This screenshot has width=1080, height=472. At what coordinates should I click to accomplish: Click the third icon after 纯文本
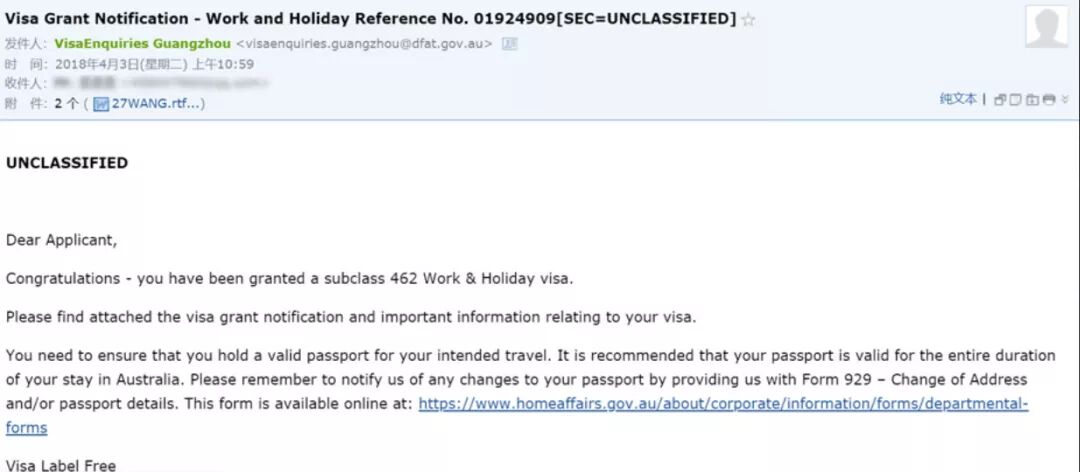1032,99
